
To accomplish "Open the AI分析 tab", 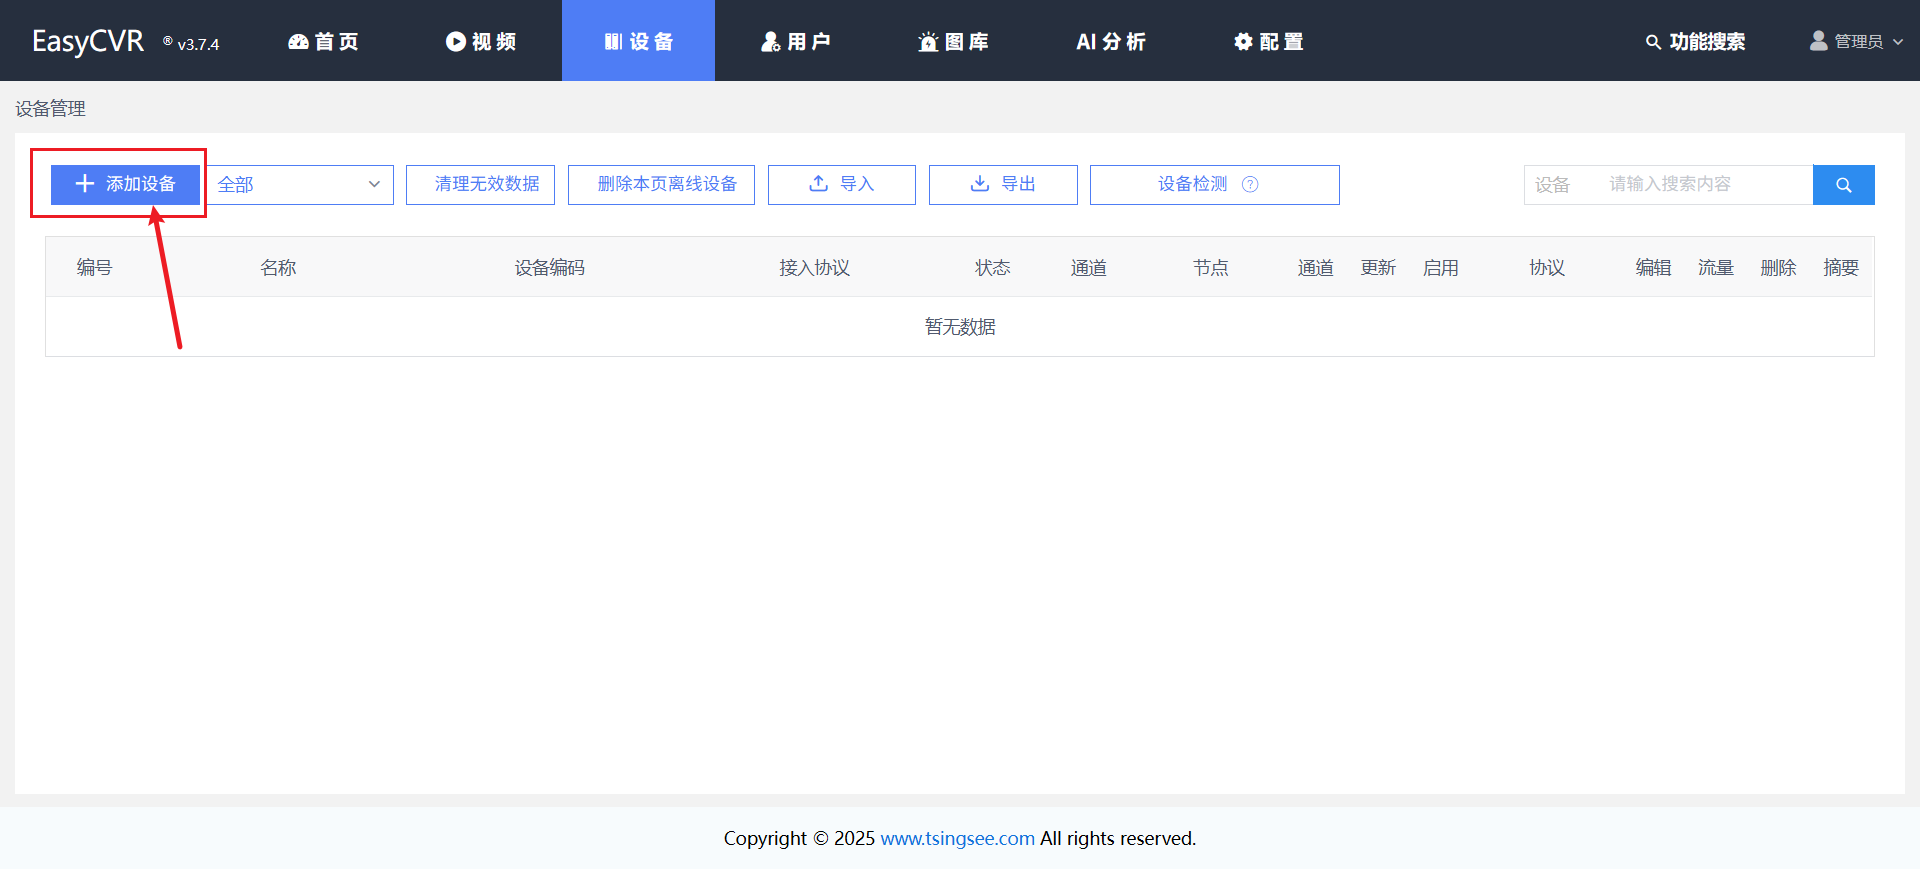I will point(1110,41).
